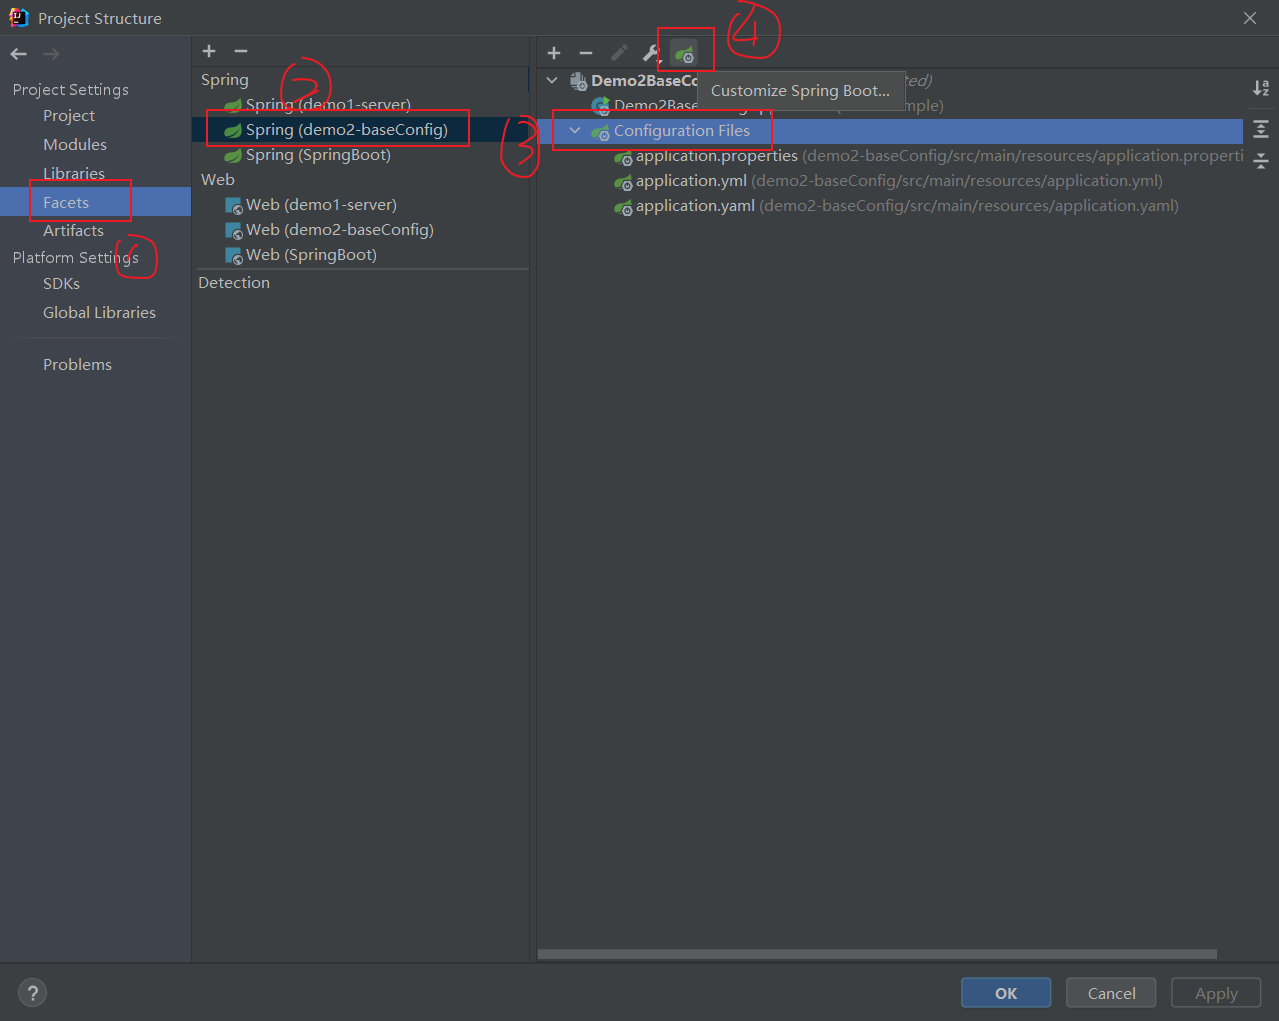Viewport: 1279px width, 1021px height.
Task: Click the Configuration Files folder icon
Action: [600, 132]
